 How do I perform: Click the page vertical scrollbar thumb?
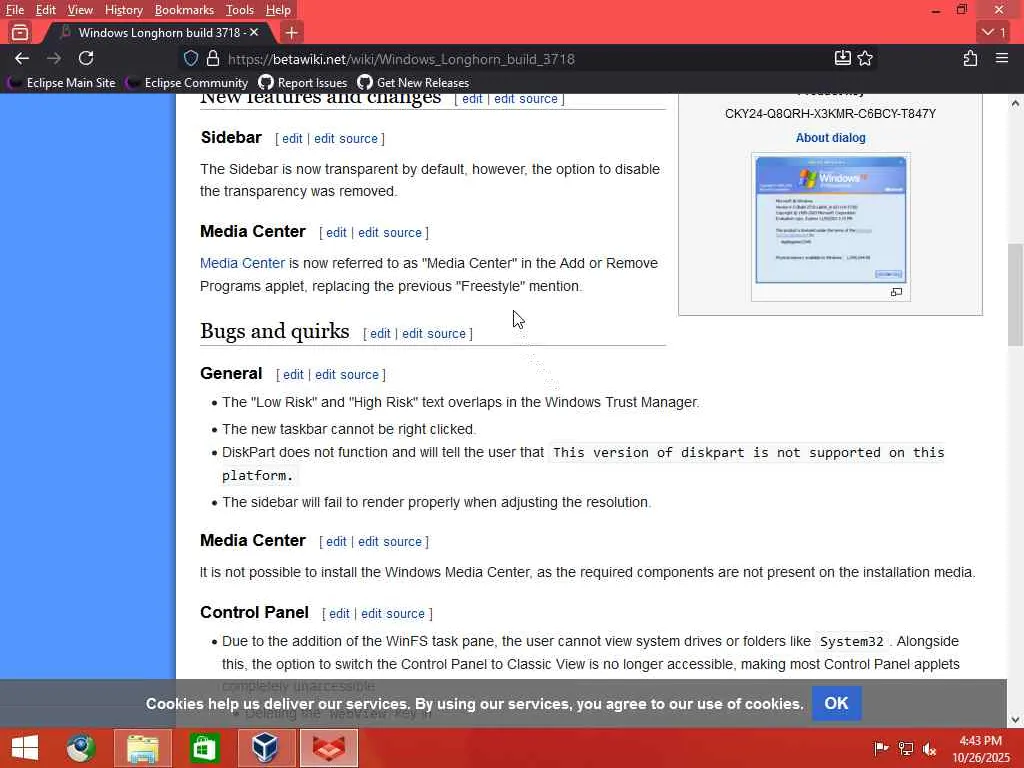pos(1015,295)
